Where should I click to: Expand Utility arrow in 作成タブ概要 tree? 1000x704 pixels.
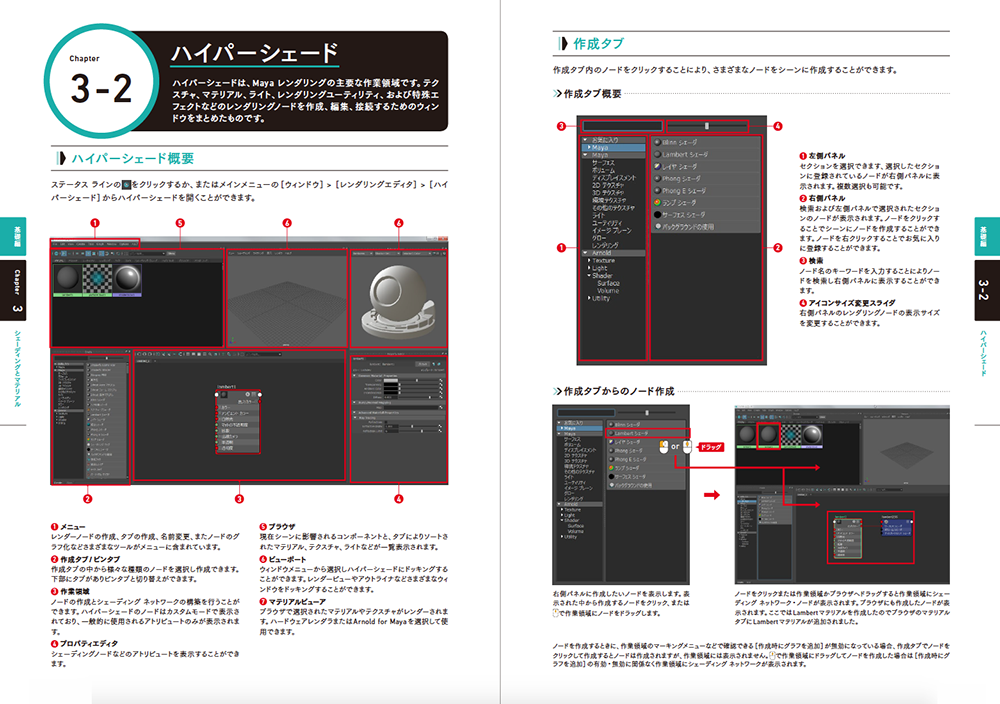click(588, 298)
